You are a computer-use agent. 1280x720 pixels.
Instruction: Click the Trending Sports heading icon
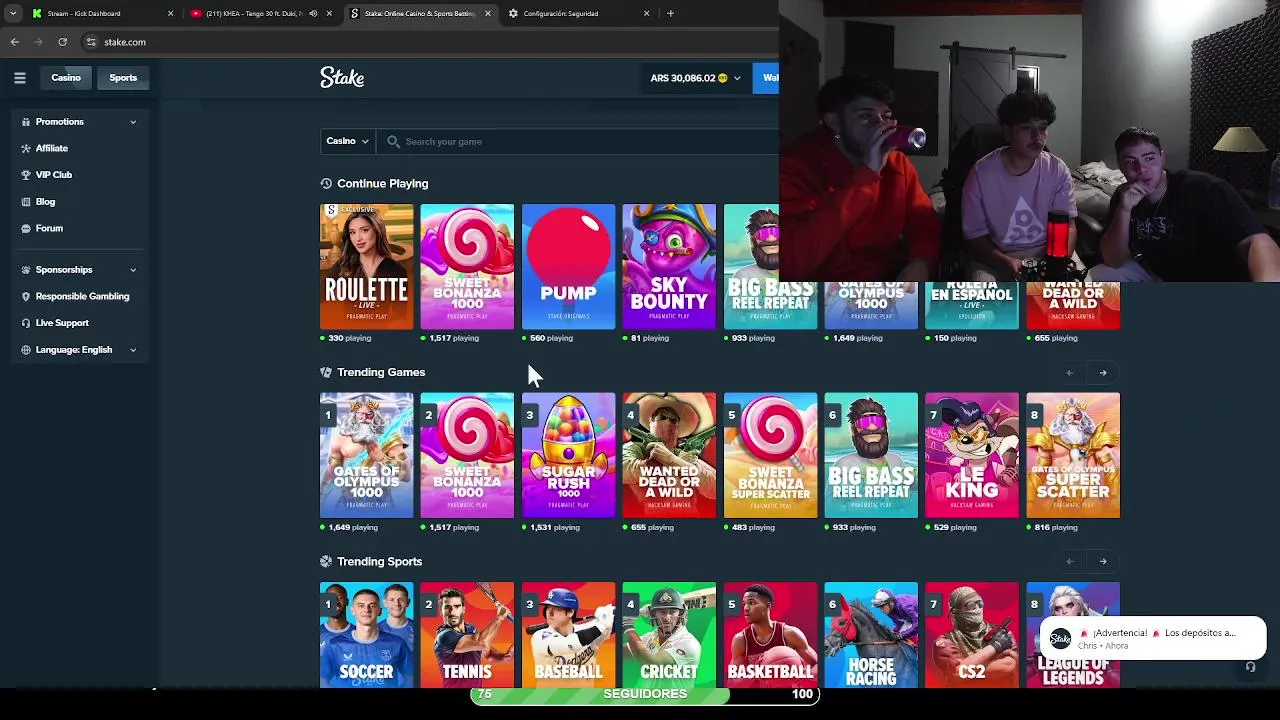[x=326, y=562]
